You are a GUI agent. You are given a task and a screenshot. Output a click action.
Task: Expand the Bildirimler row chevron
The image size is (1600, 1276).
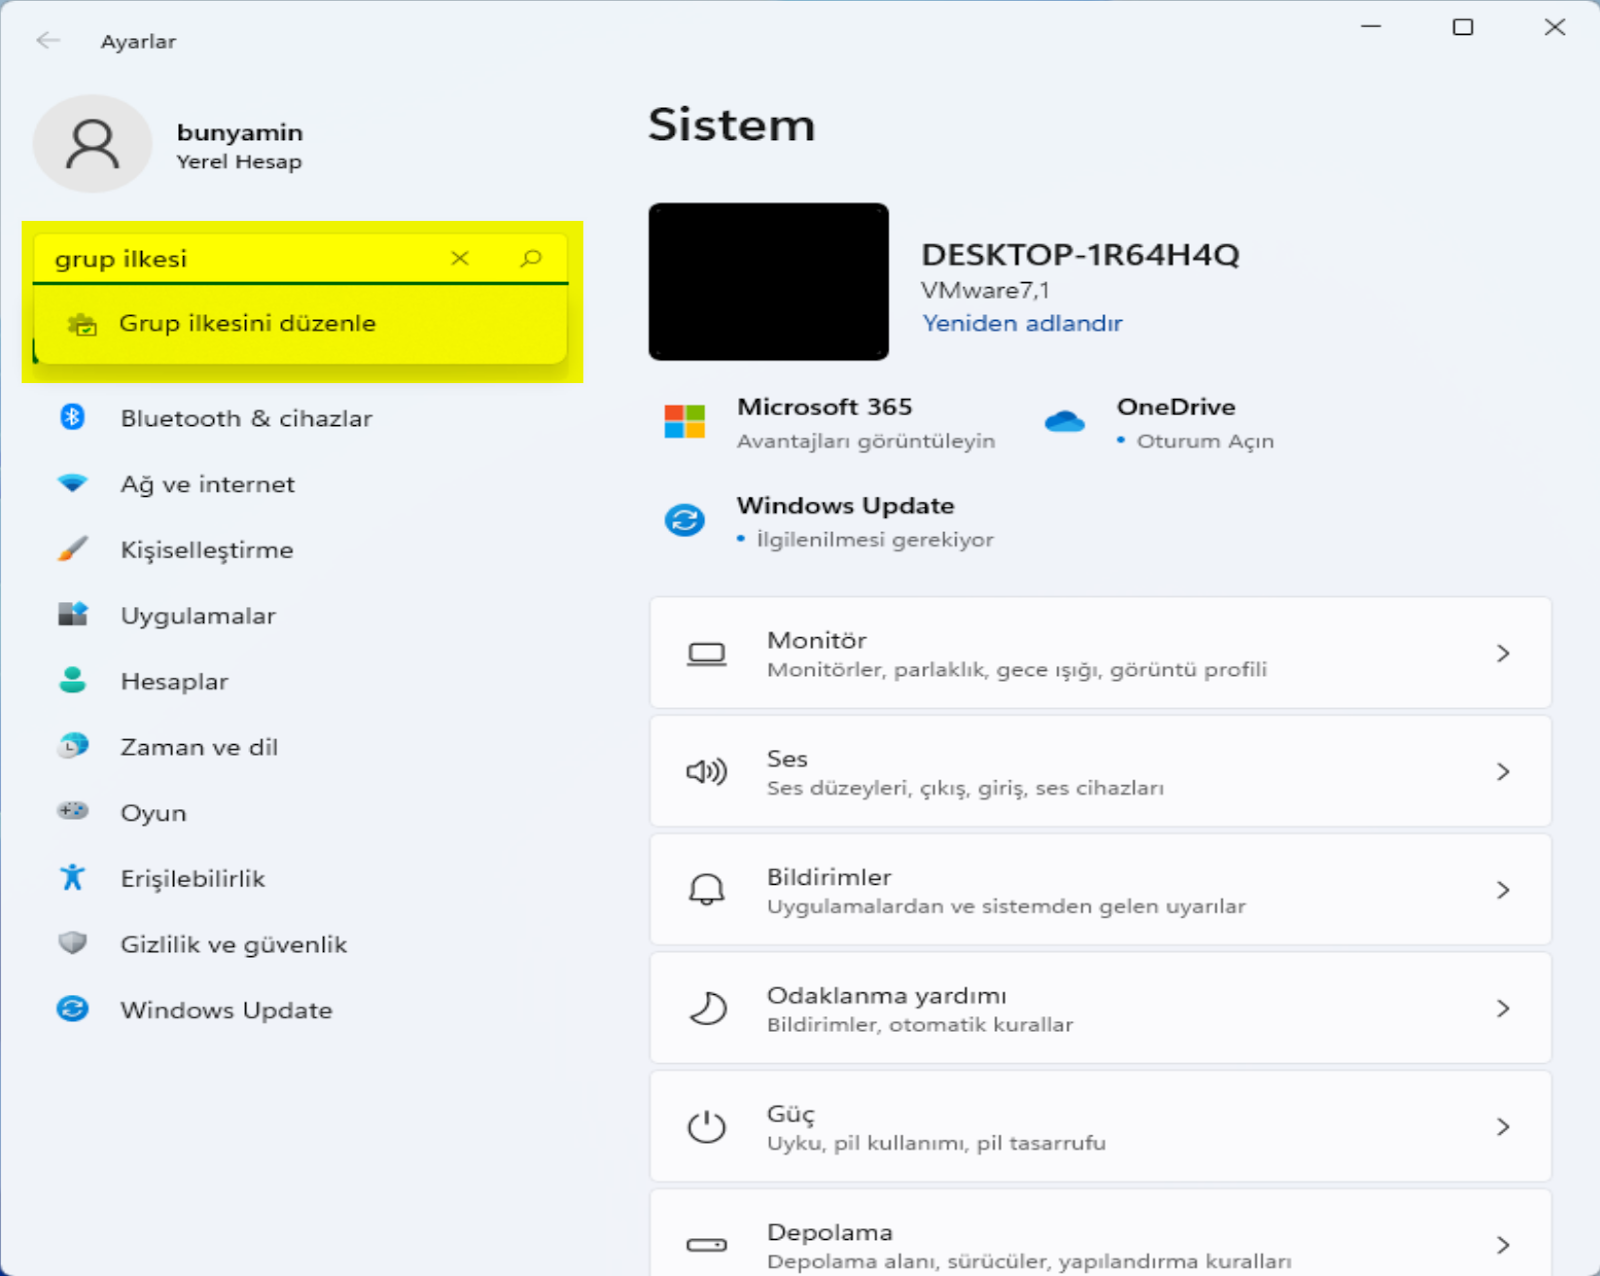[1503, 890]
